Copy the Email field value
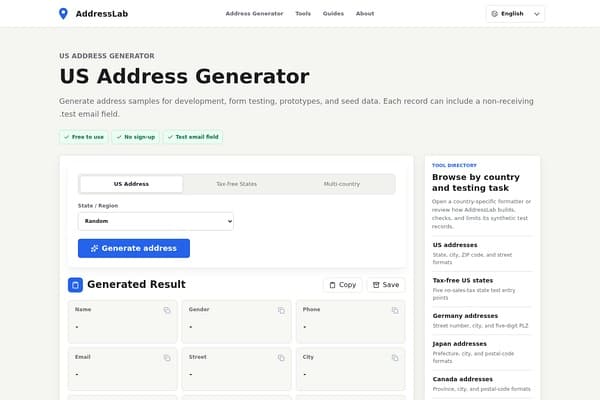 tap(167, 358)
